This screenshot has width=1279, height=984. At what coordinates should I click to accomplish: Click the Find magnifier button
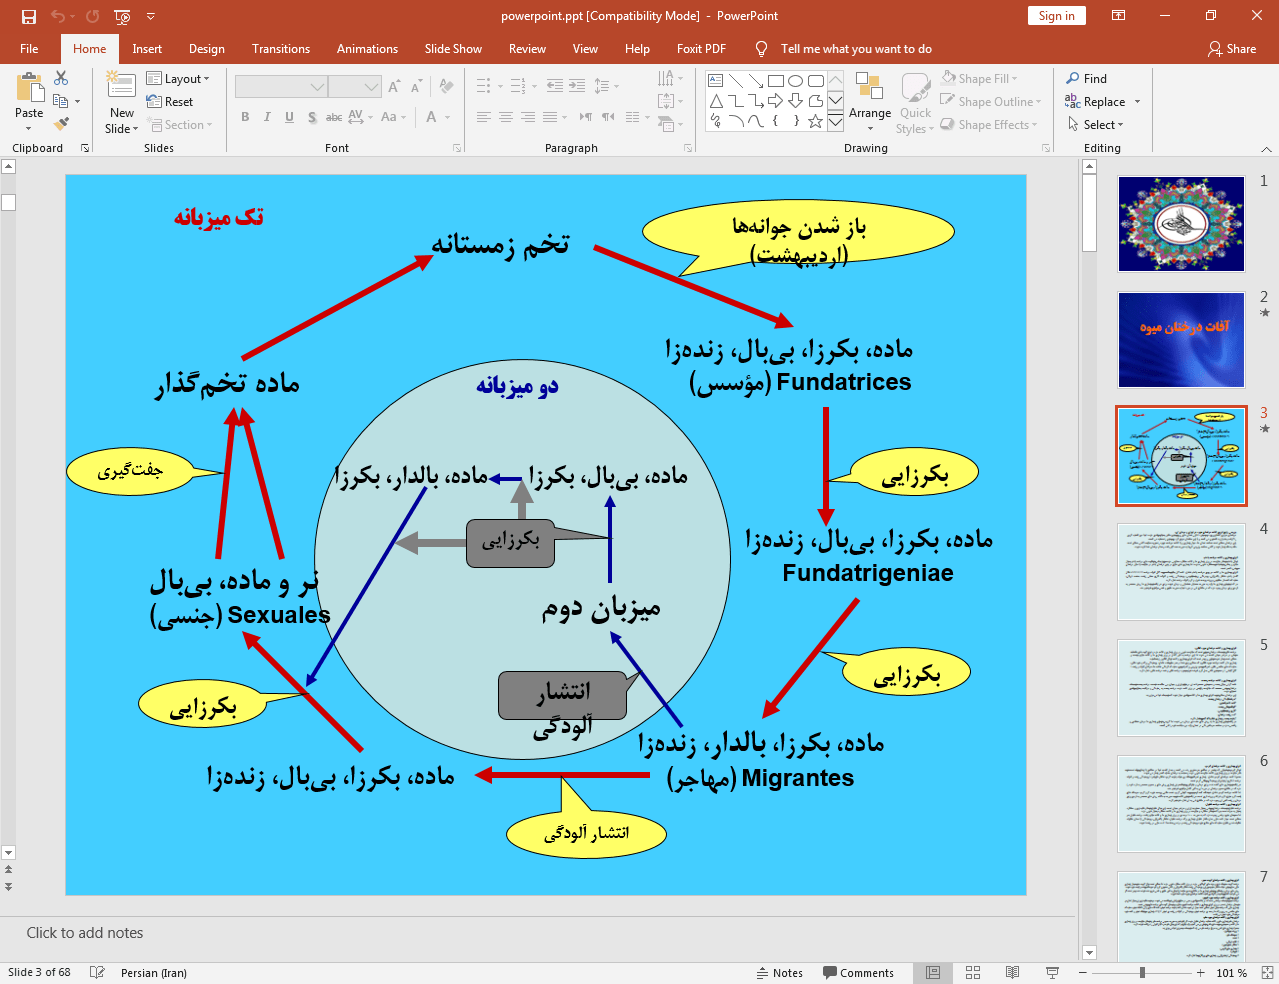coord(1087,78)
